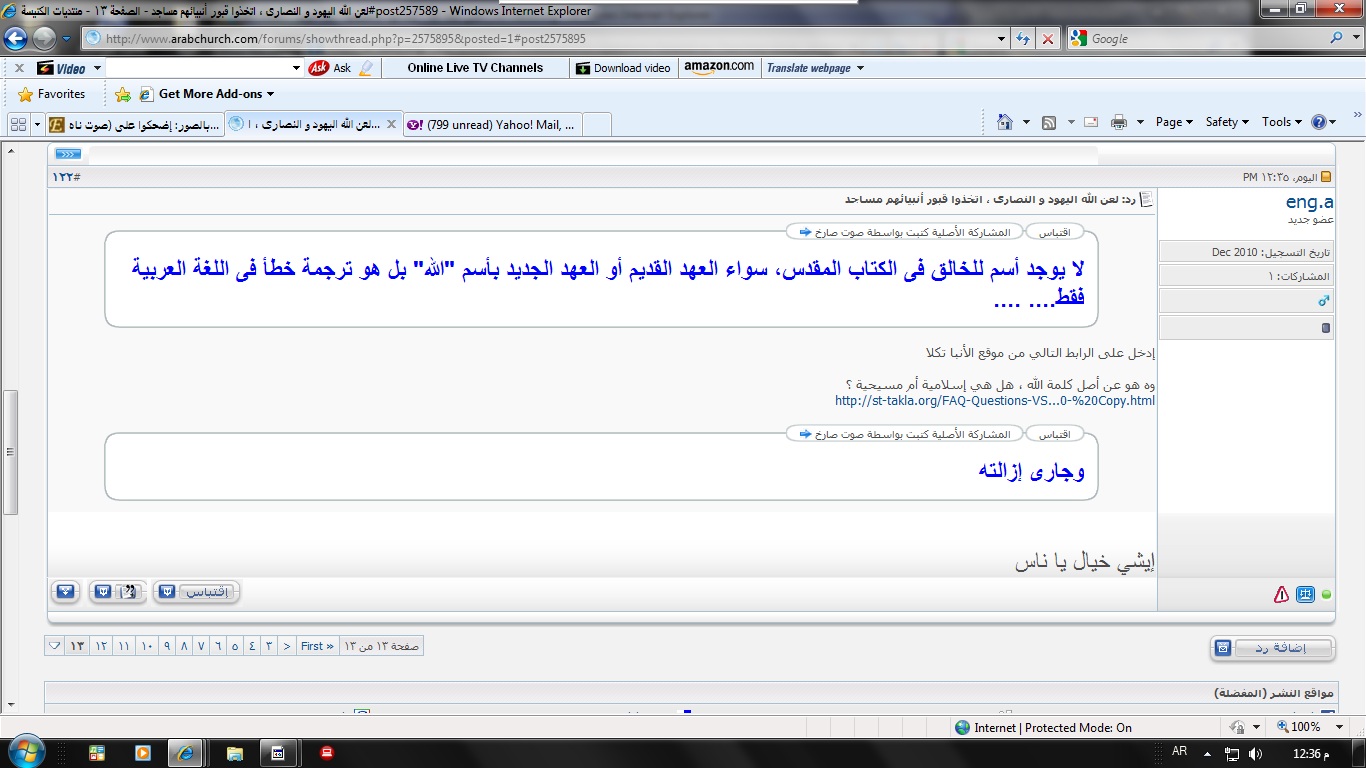Click the previous page < link
Image resolution: width=1366 pixels, height=768 pixels.
pyautogui.click(x=287, y=646)
